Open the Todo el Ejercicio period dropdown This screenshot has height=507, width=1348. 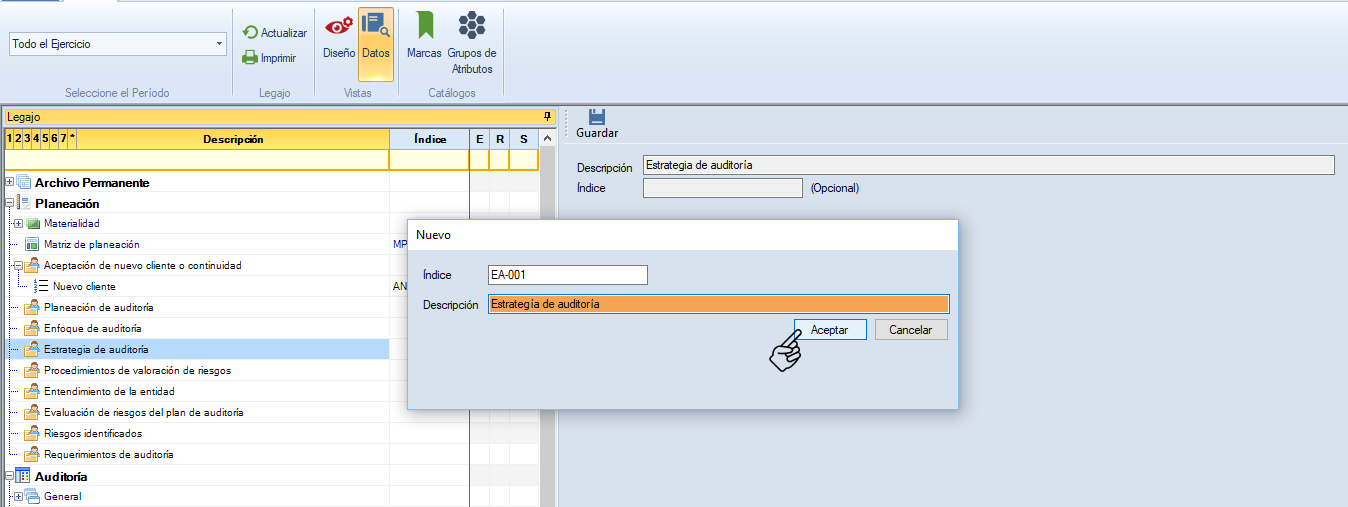219,45
